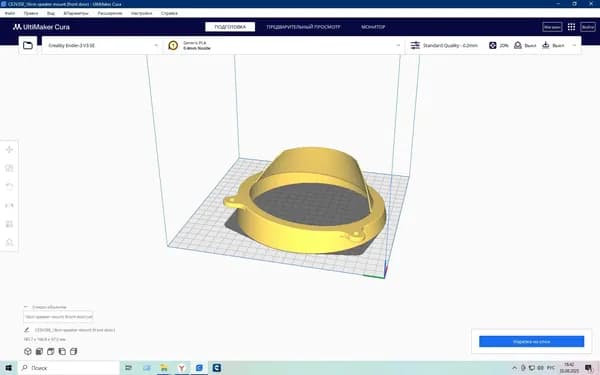The height and width of the screenshot is (375, 600).
Task: Switch to 3D view using cube icon
Action: tap(28, 351)
